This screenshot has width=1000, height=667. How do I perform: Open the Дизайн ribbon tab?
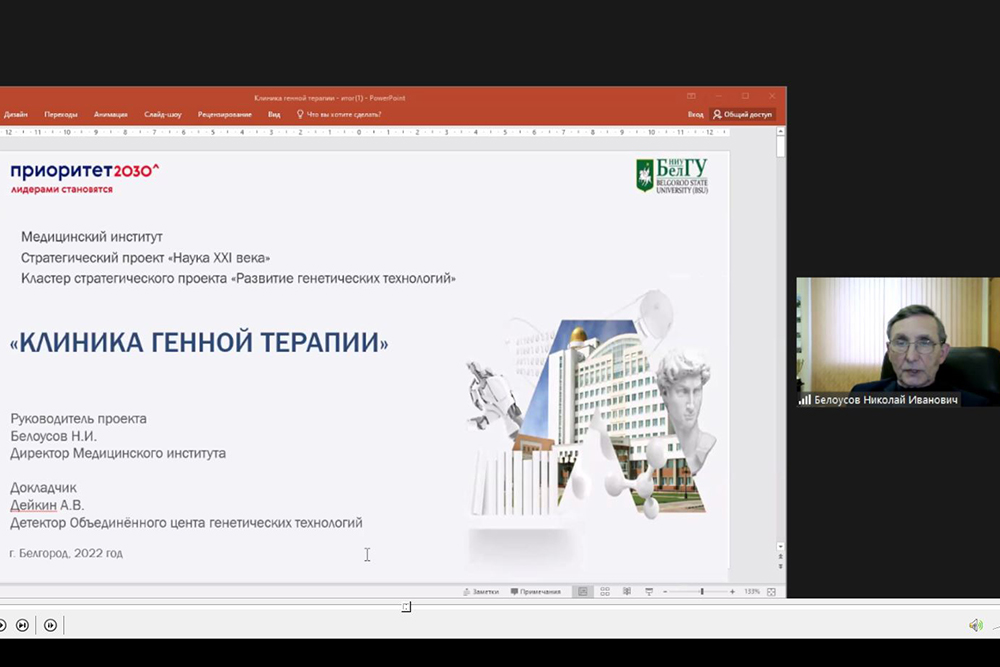tap(15, 115)
